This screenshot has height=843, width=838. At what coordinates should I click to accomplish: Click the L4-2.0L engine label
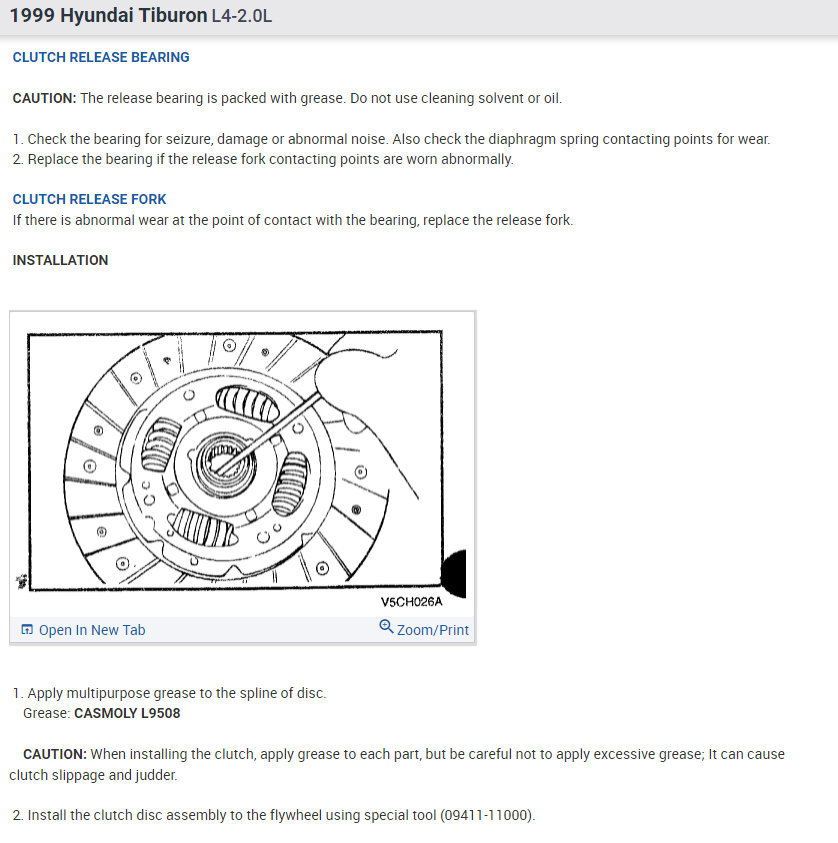[242, 16]
